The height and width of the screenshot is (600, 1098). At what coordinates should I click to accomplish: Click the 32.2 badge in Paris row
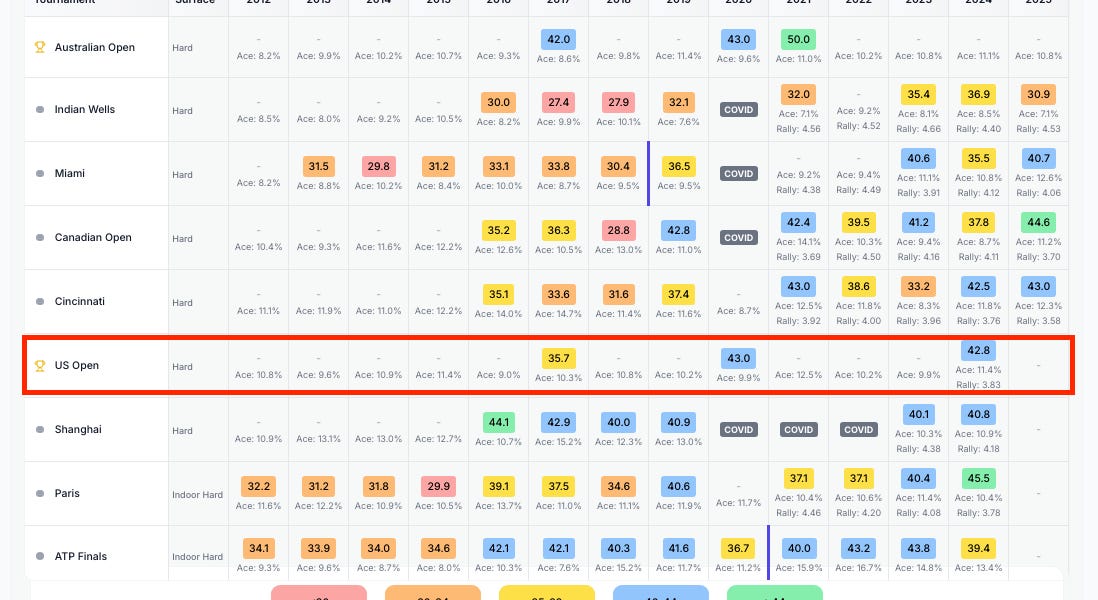[258, 486]
